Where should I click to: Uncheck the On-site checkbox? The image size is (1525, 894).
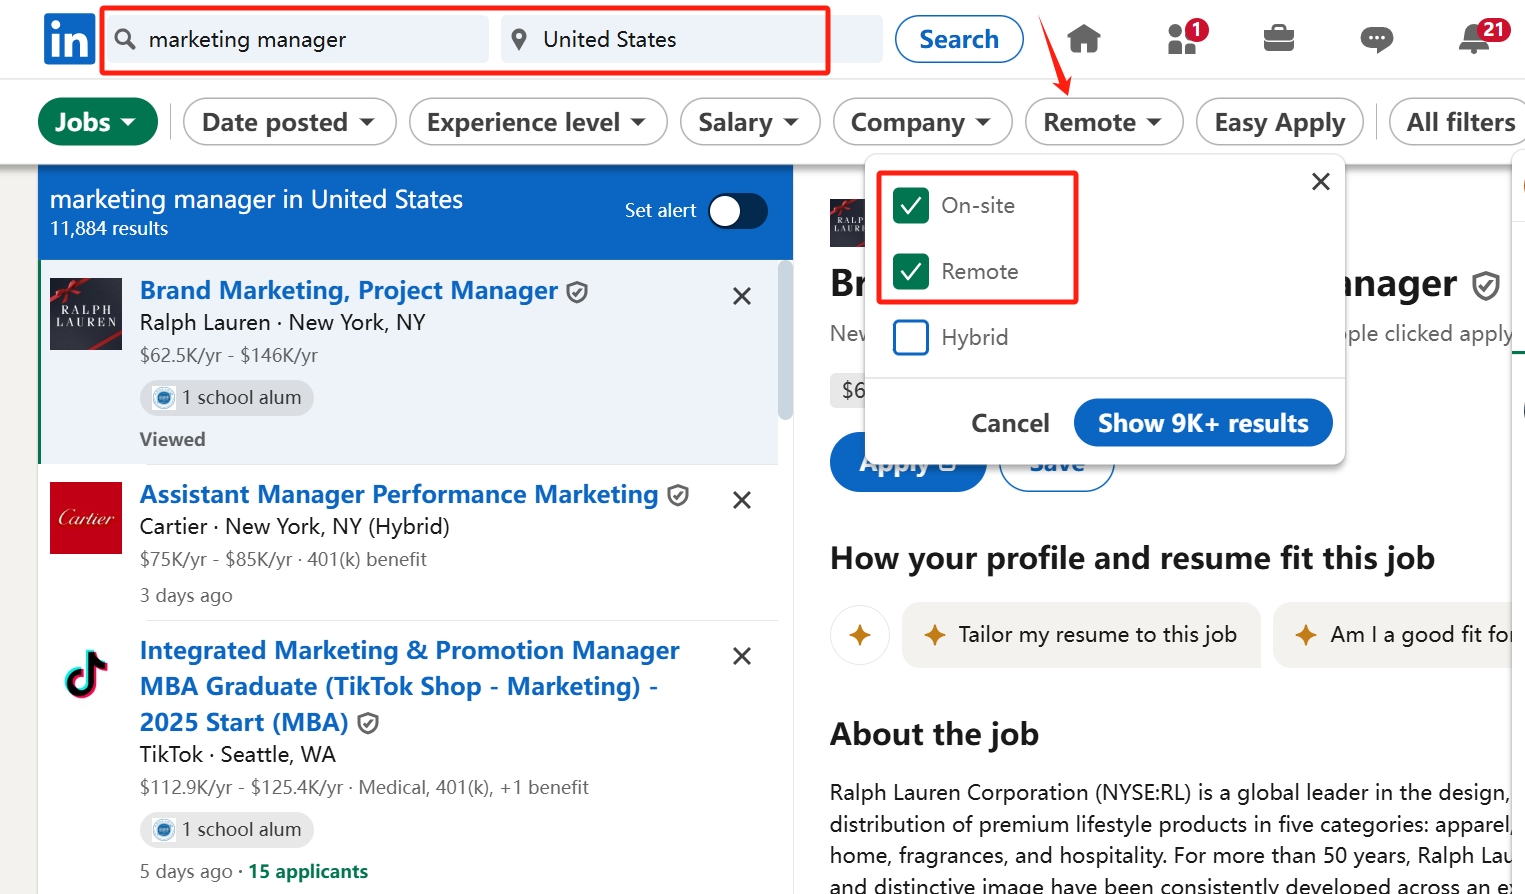coord(910,205)
